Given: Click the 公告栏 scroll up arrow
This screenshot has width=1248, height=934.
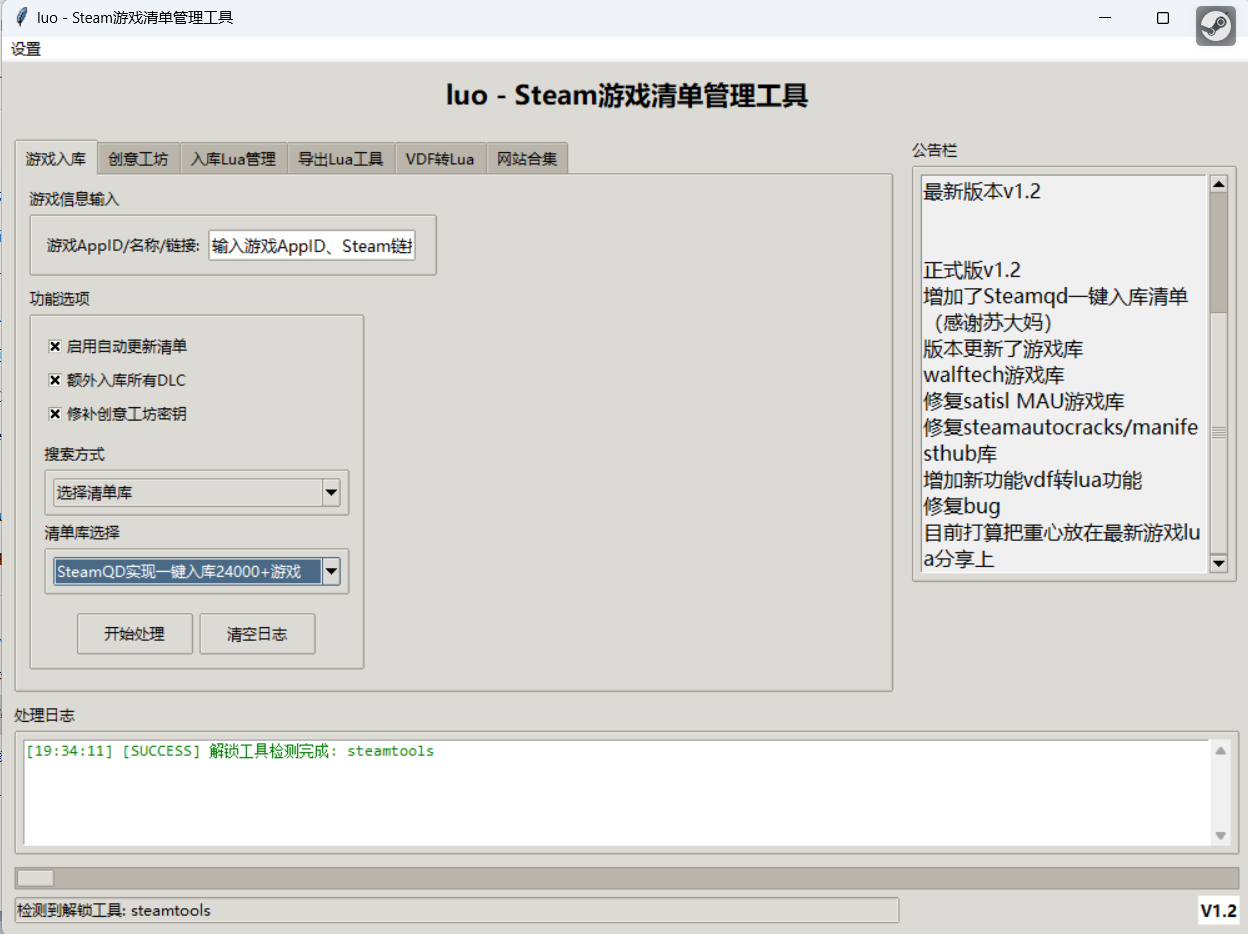Looking at the screenshot, I should click(x=1218, y=184).
